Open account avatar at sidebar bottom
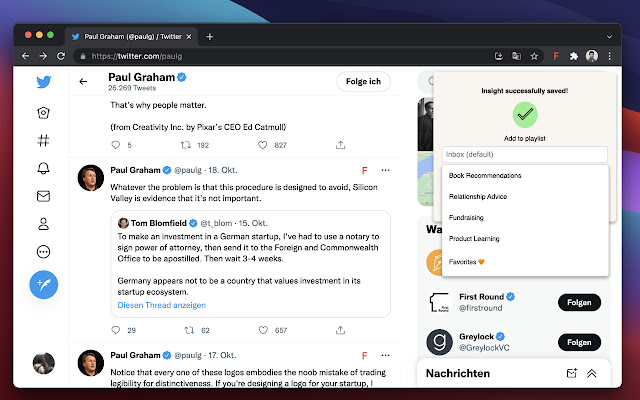 pos(44,363)
